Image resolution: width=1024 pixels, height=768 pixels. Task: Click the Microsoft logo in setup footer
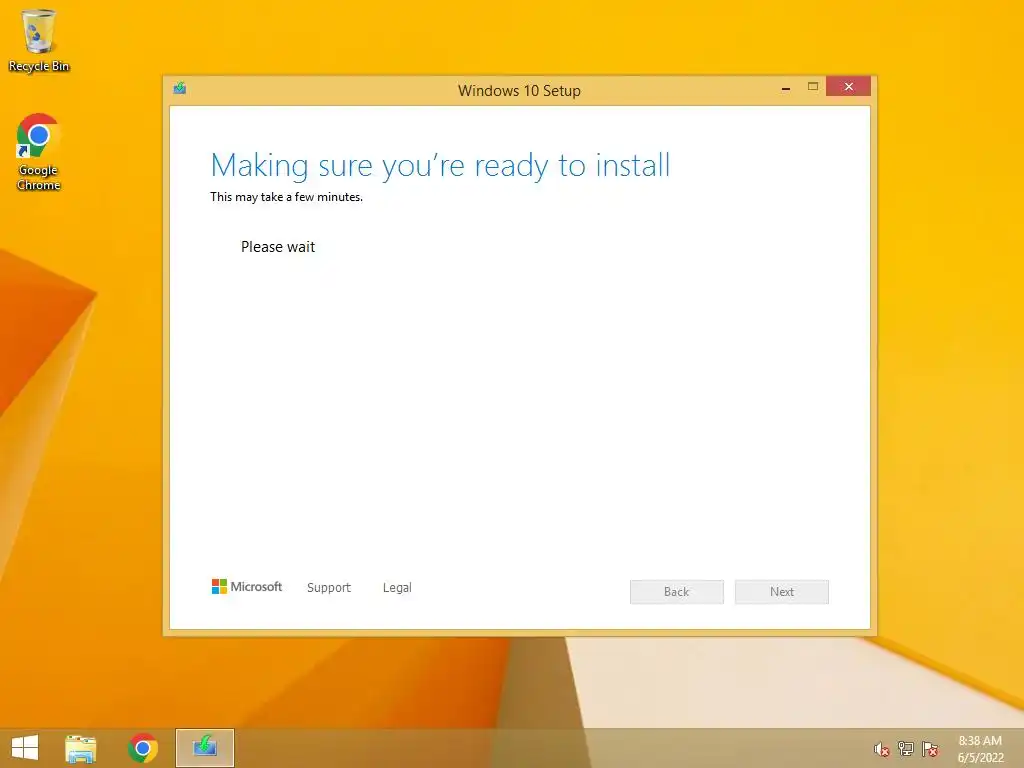click(247, 586)
